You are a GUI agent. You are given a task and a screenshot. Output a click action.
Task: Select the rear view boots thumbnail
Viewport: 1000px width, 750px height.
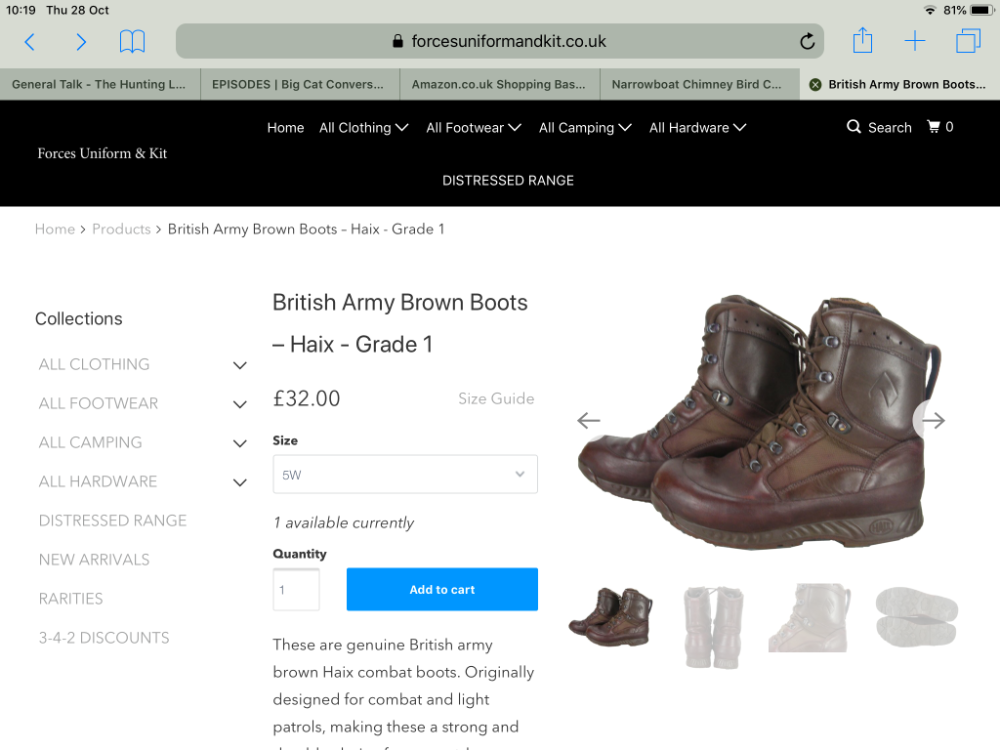tap(712, 626)
